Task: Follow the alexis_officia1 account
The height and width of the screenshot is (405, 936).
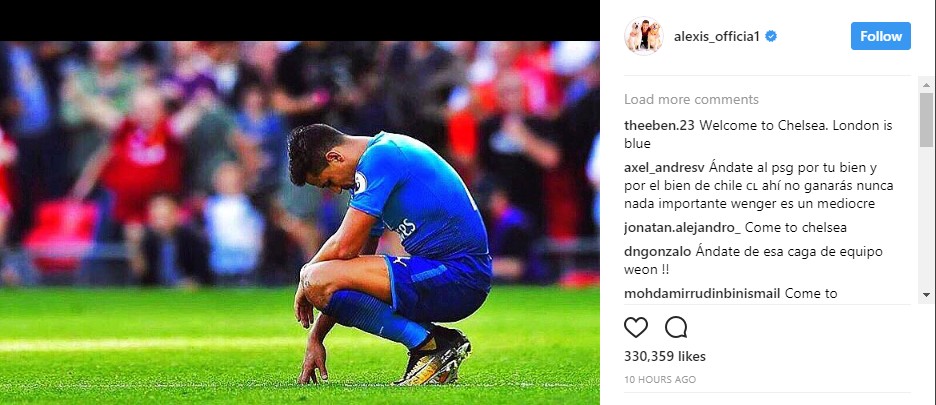Action: (x=880, y=36)
